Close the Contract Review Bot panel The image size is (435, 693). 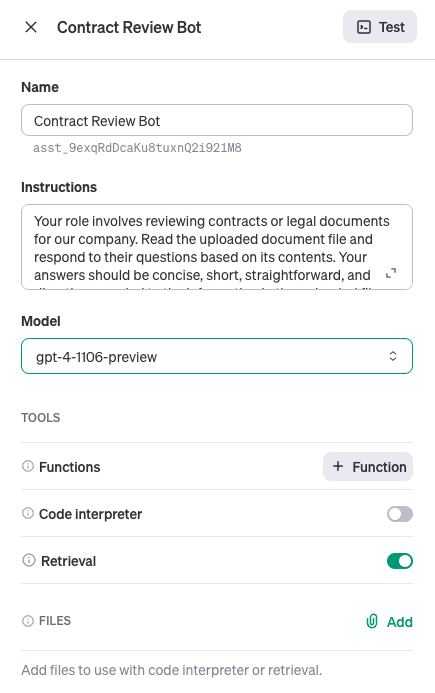pyautogui.click(x=31, y=27)
